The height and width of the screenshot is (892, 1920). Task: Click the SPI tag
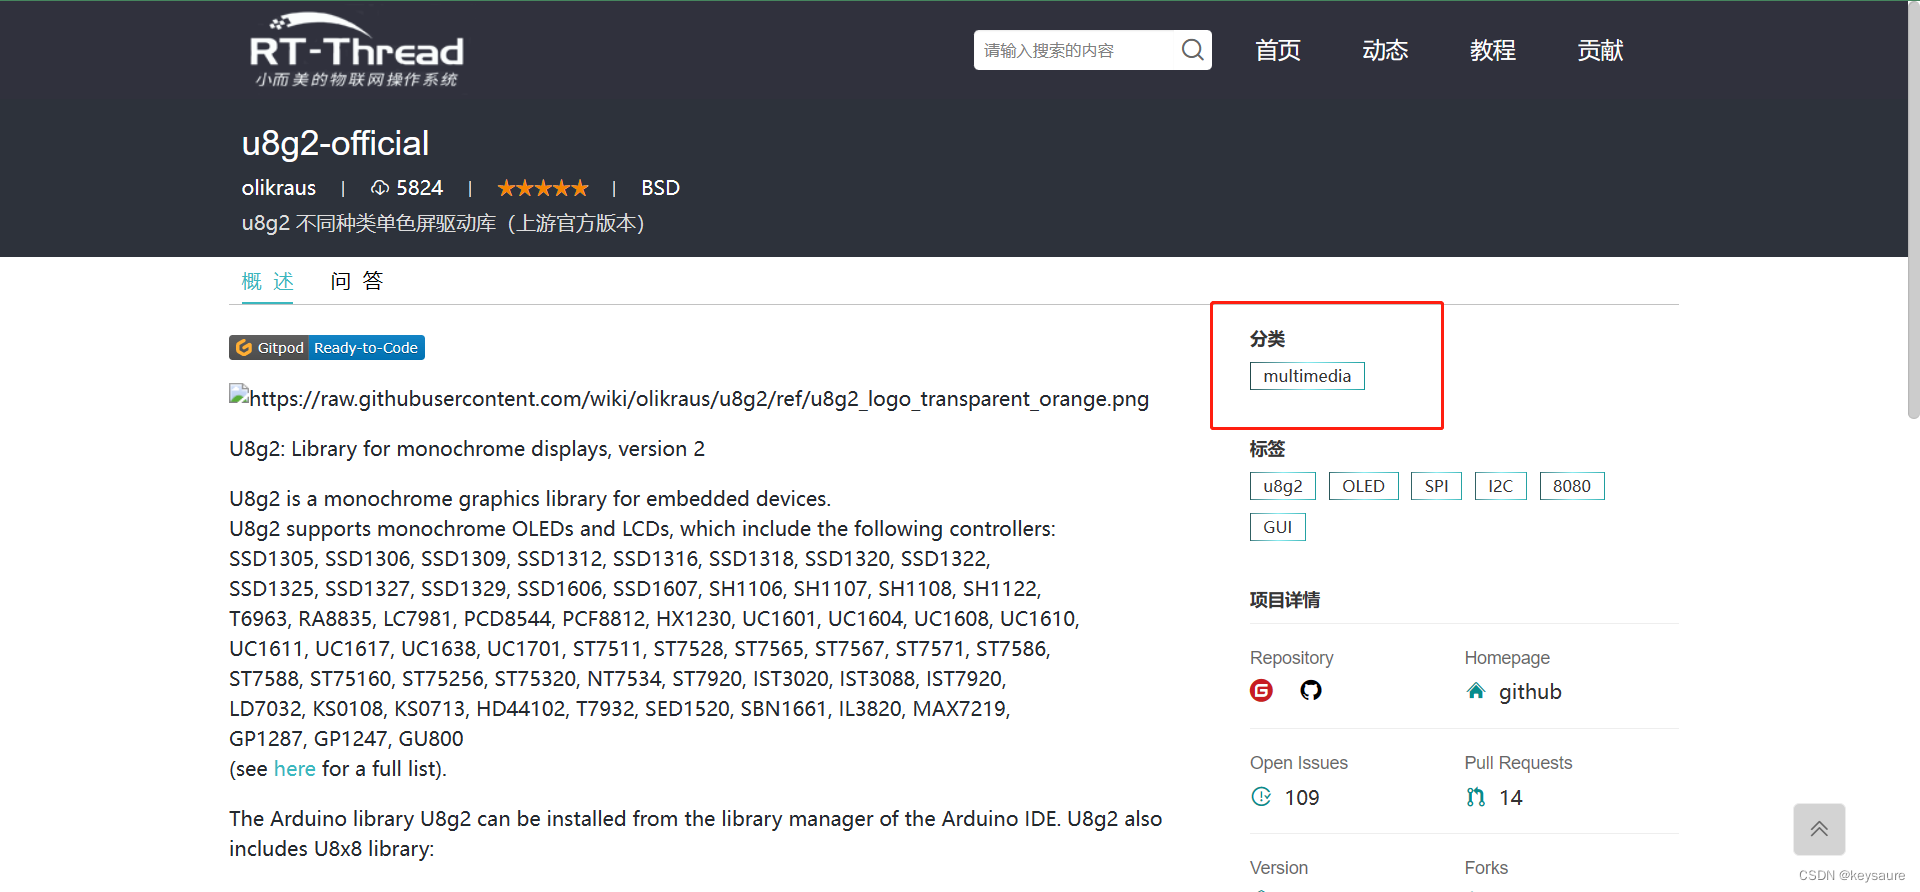[1437, 486]
